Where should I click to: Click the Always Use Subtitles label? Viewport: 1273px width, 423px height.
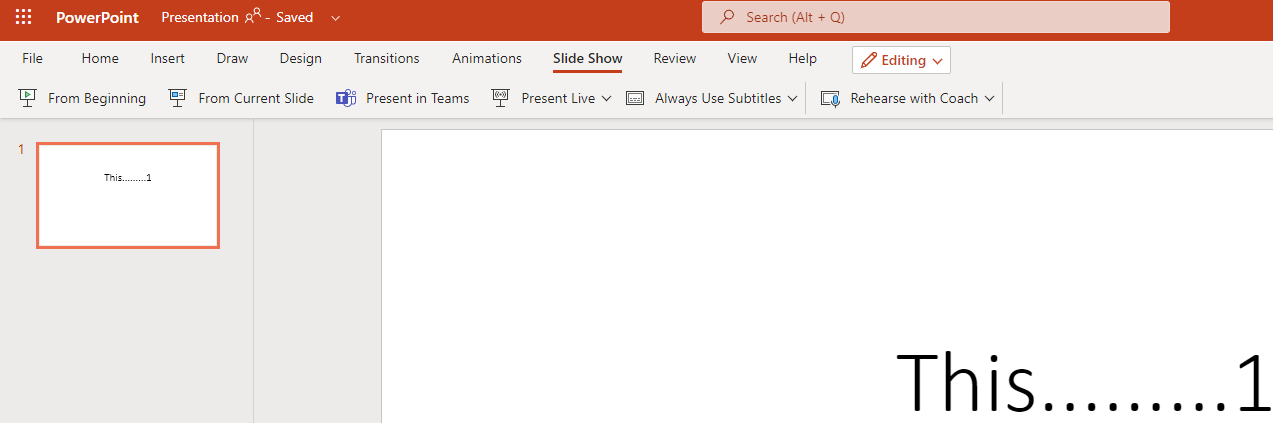tap(718, 98)
